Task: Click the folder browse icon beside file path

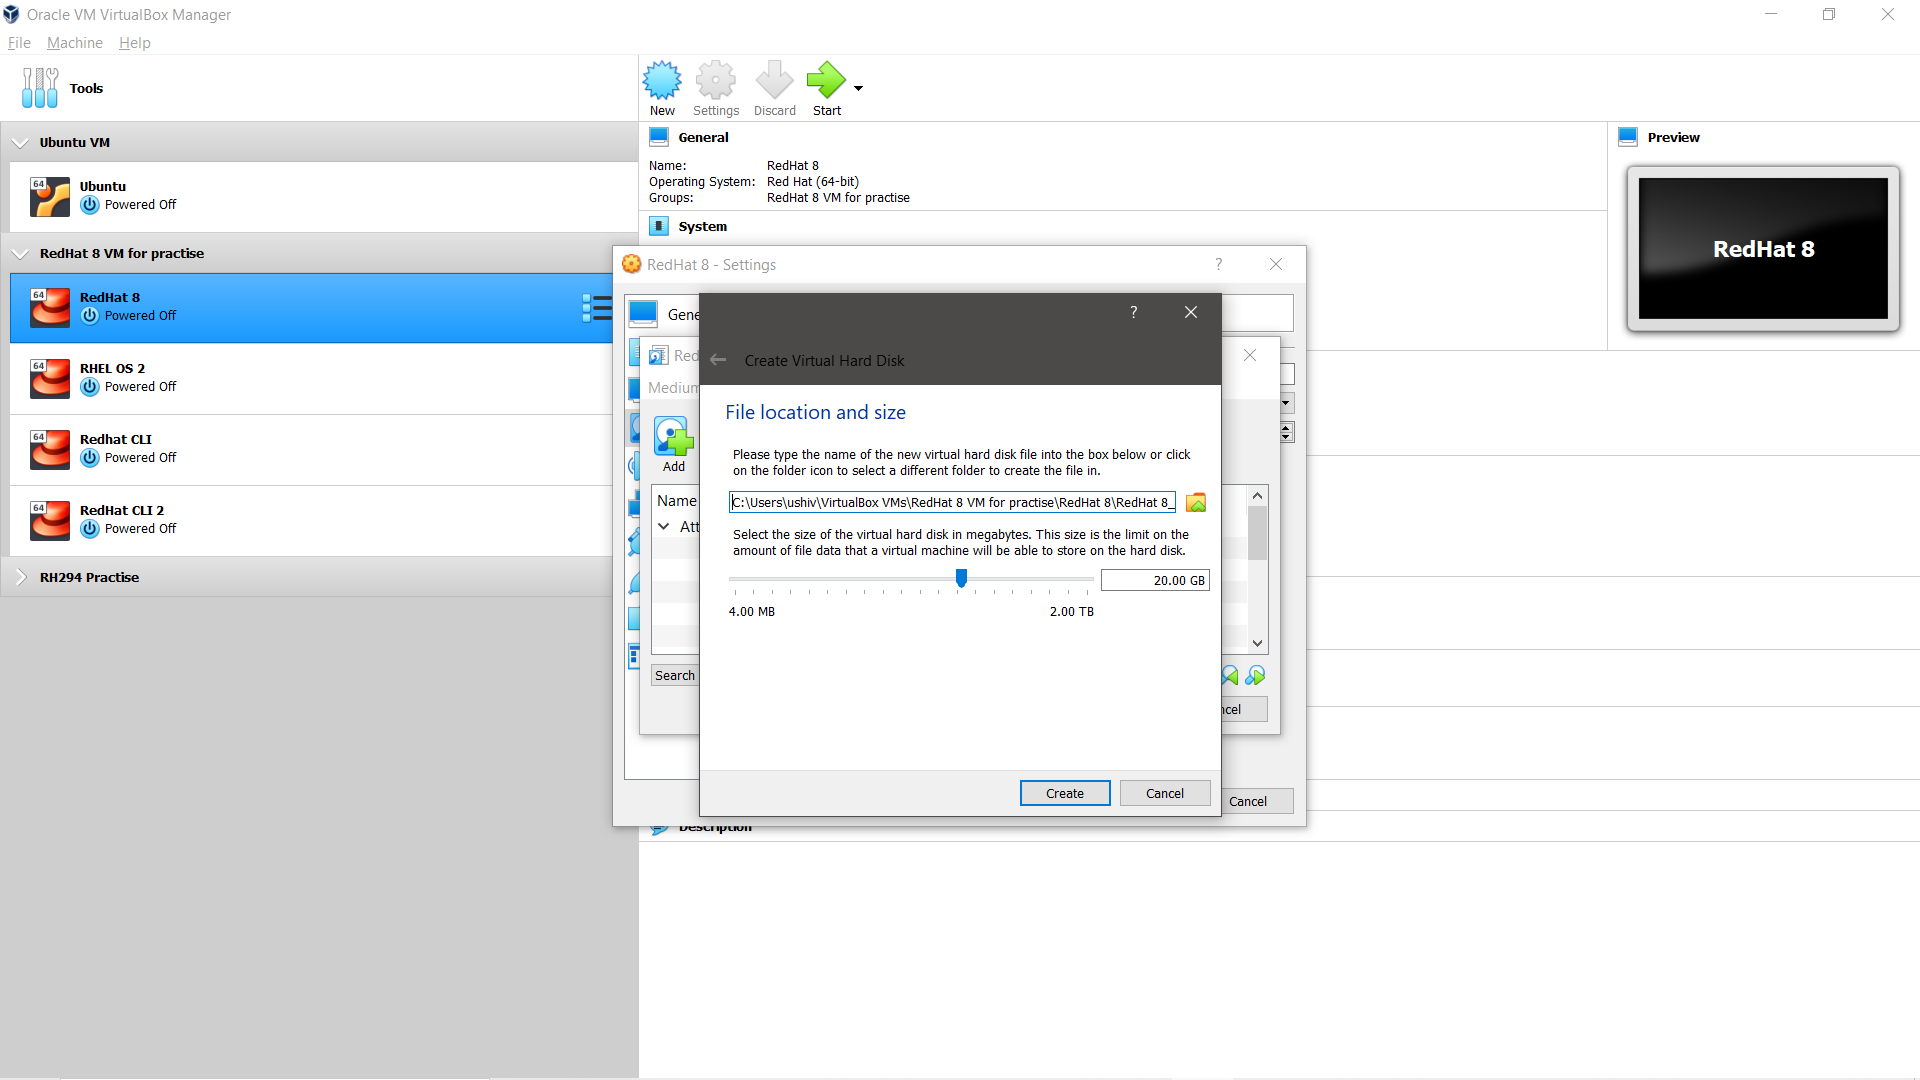Action: coord(1196,503)
